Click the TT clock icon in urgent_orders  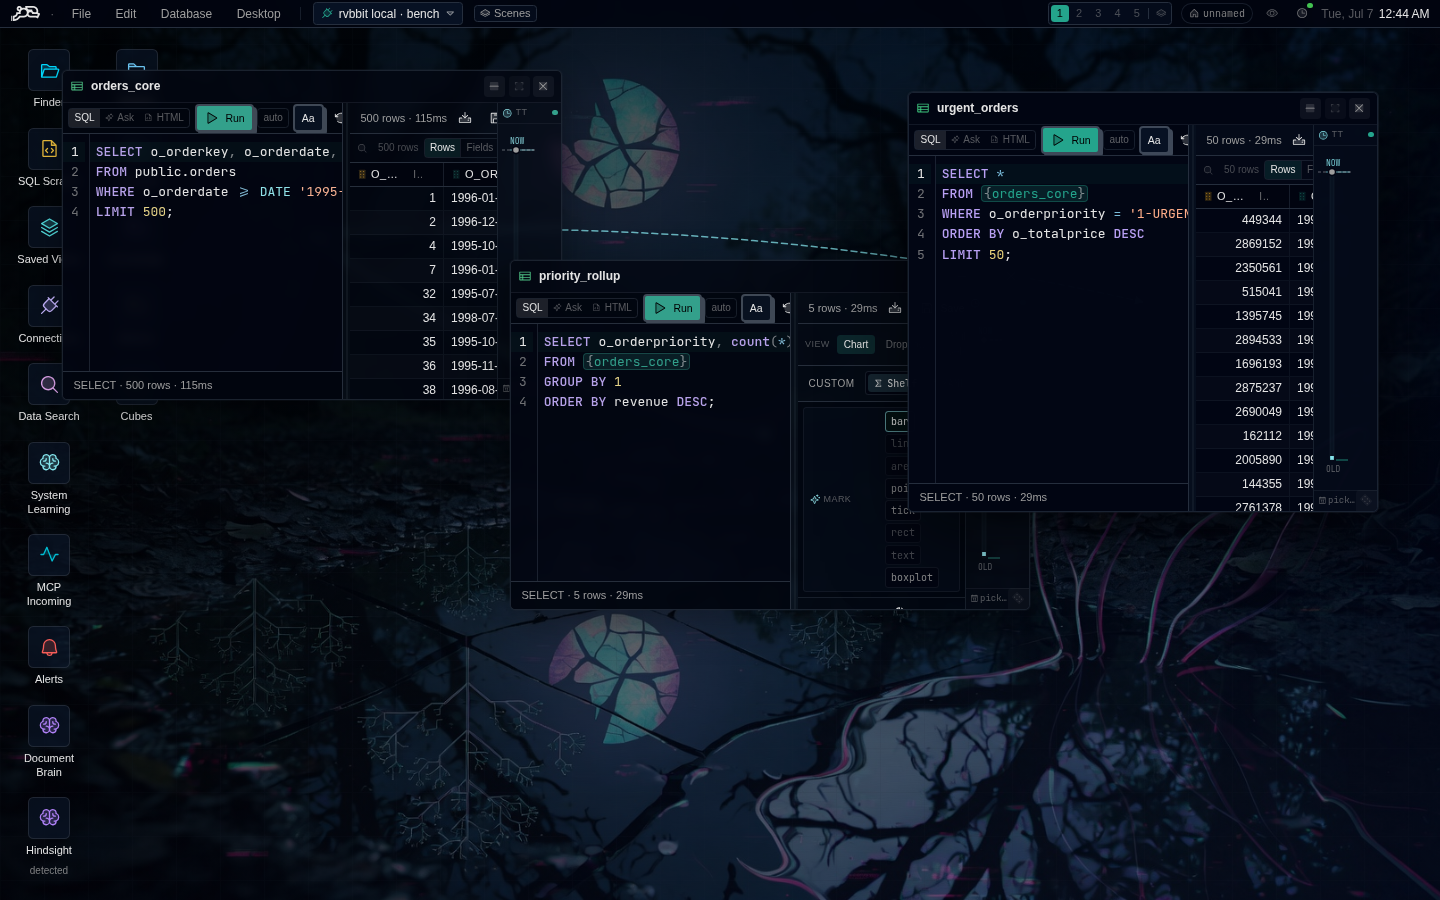pos(1323,135)
